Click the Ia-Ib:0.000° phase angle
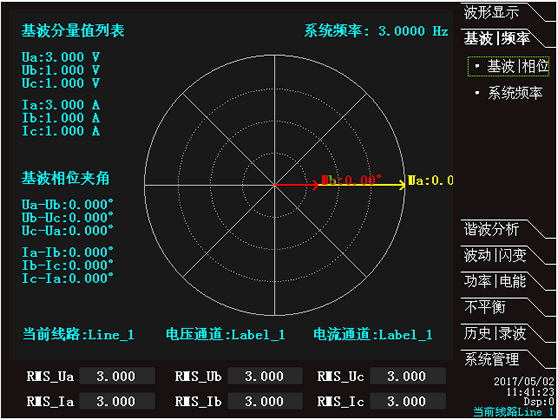This screenshot has height=420, width=558. pyautogui.click(x=67, y=252)
